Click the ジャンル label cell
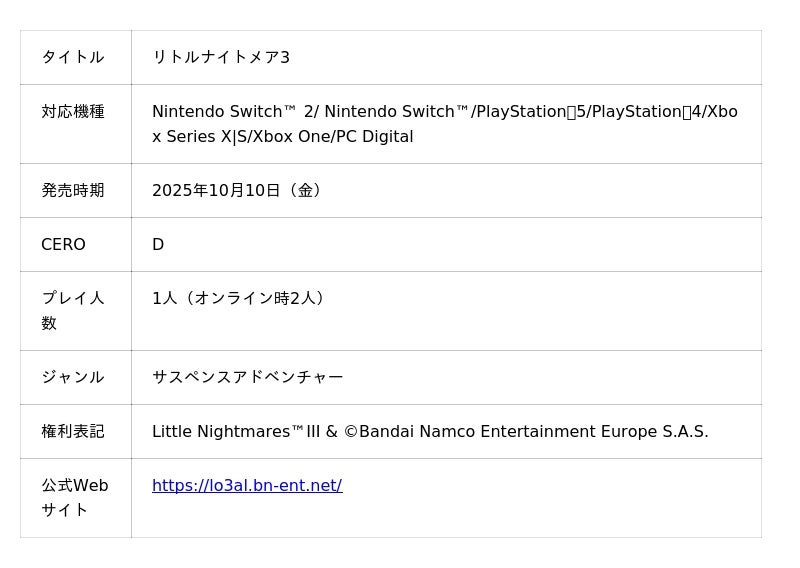800x568 pixels. point(73,377)
